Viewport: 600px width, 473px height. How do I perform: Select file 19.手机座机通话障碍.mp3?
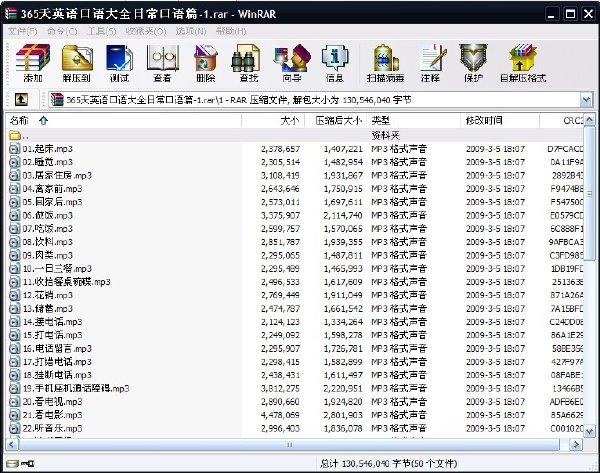click(76, 388)
